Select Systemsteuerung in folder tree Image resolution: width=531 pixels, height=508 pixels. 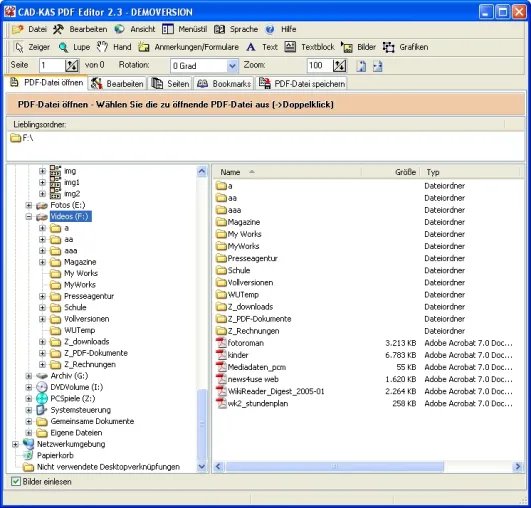click(x=80, y=410)
